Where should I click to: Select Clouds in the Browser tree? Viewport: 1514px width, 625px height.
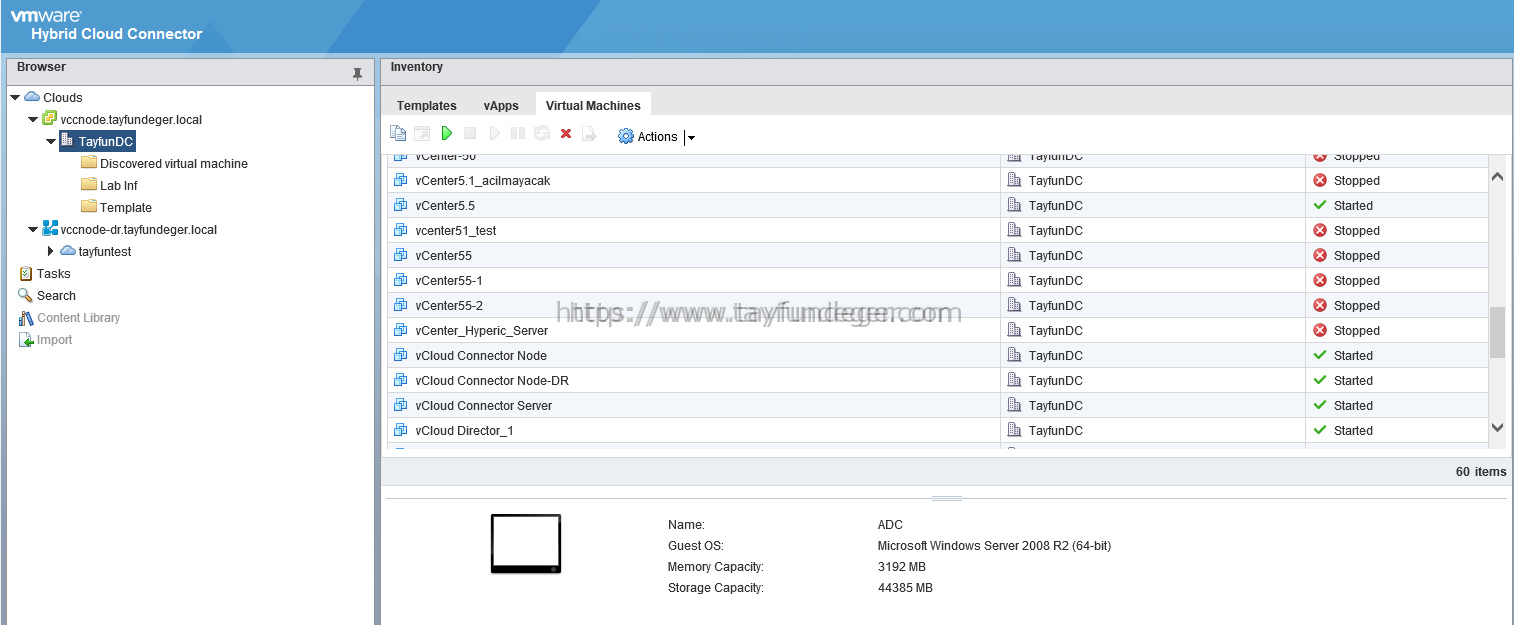63,98
